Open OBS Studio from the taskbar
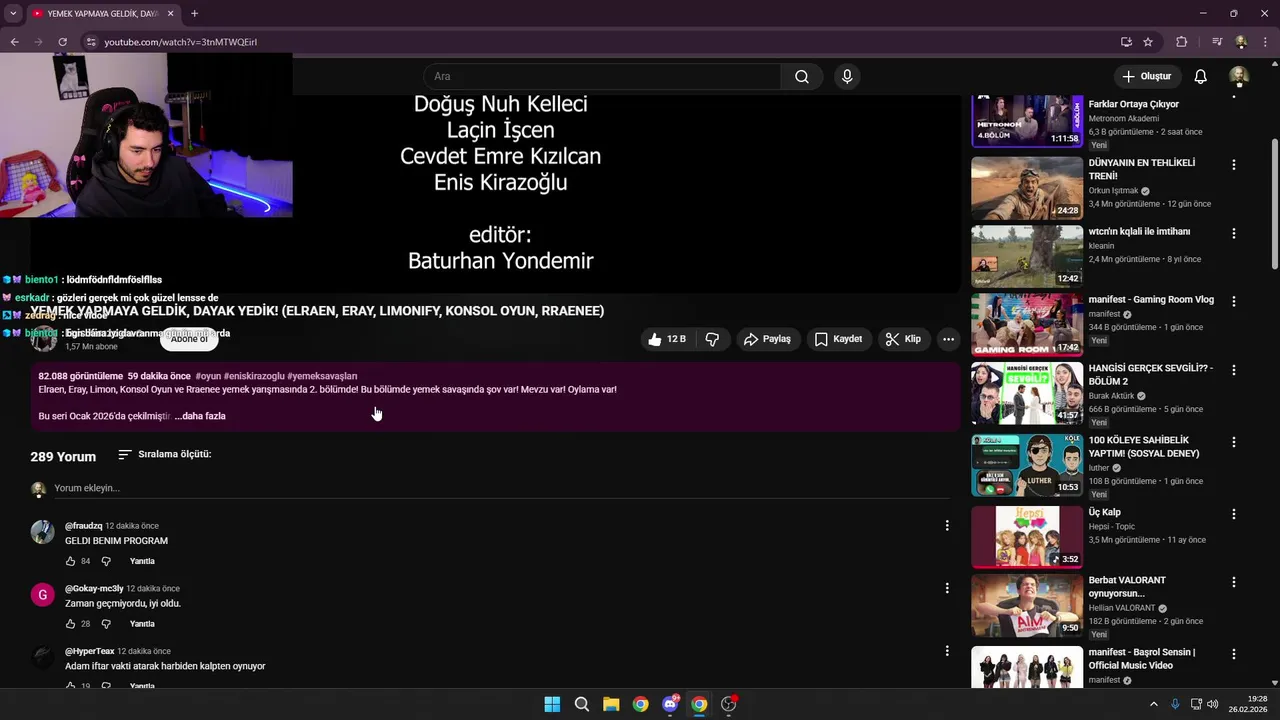 tap(729, 704)
